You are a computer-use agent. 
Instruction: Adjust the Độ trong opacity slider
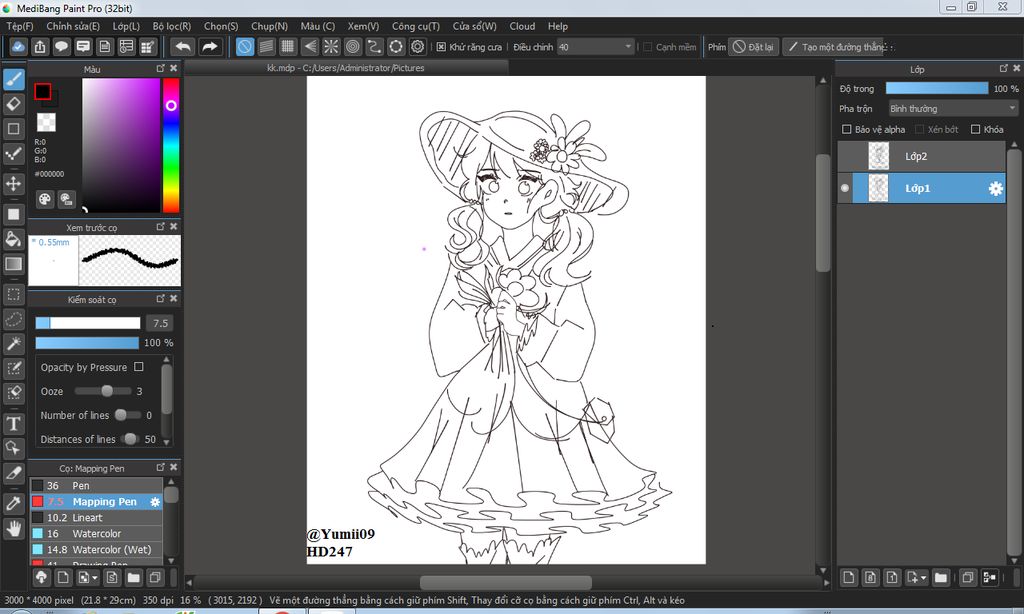tap(936, 88)
